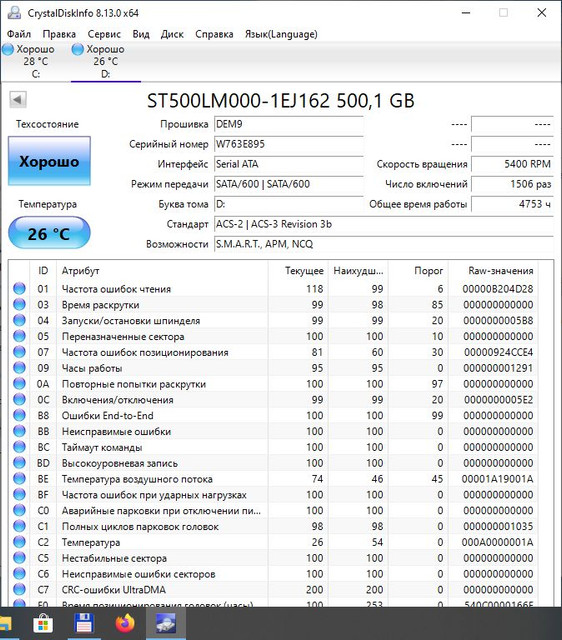This screenshot has width=562, height=640.
Task: Select Частота ошибок при ударных нагрузках text
Action: click(154, 495)
